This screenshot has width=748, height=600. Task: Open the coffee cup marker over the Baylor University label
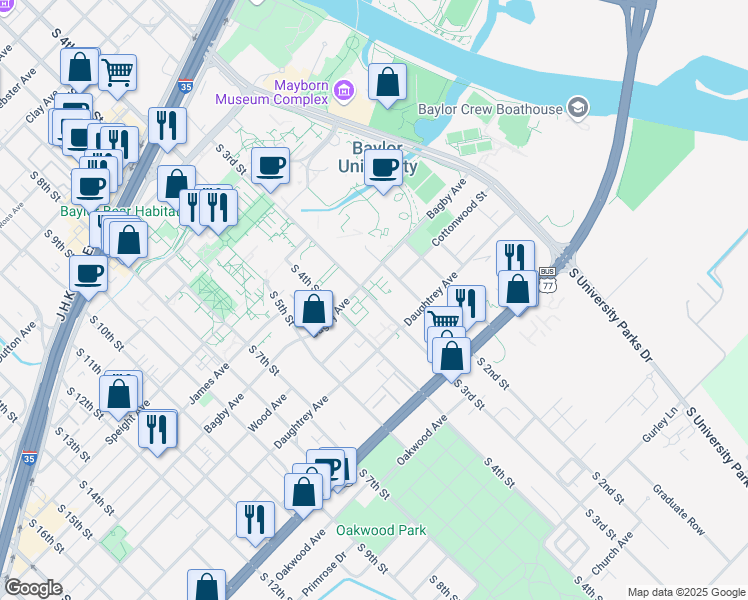[384, 169]
